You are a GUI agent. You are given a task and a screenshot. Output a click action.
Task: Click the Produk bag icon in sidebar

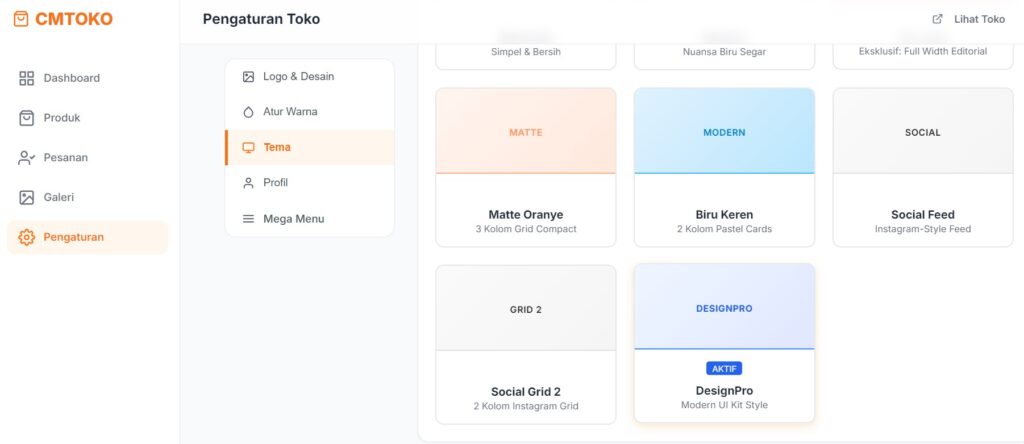[x=27, y=118]
